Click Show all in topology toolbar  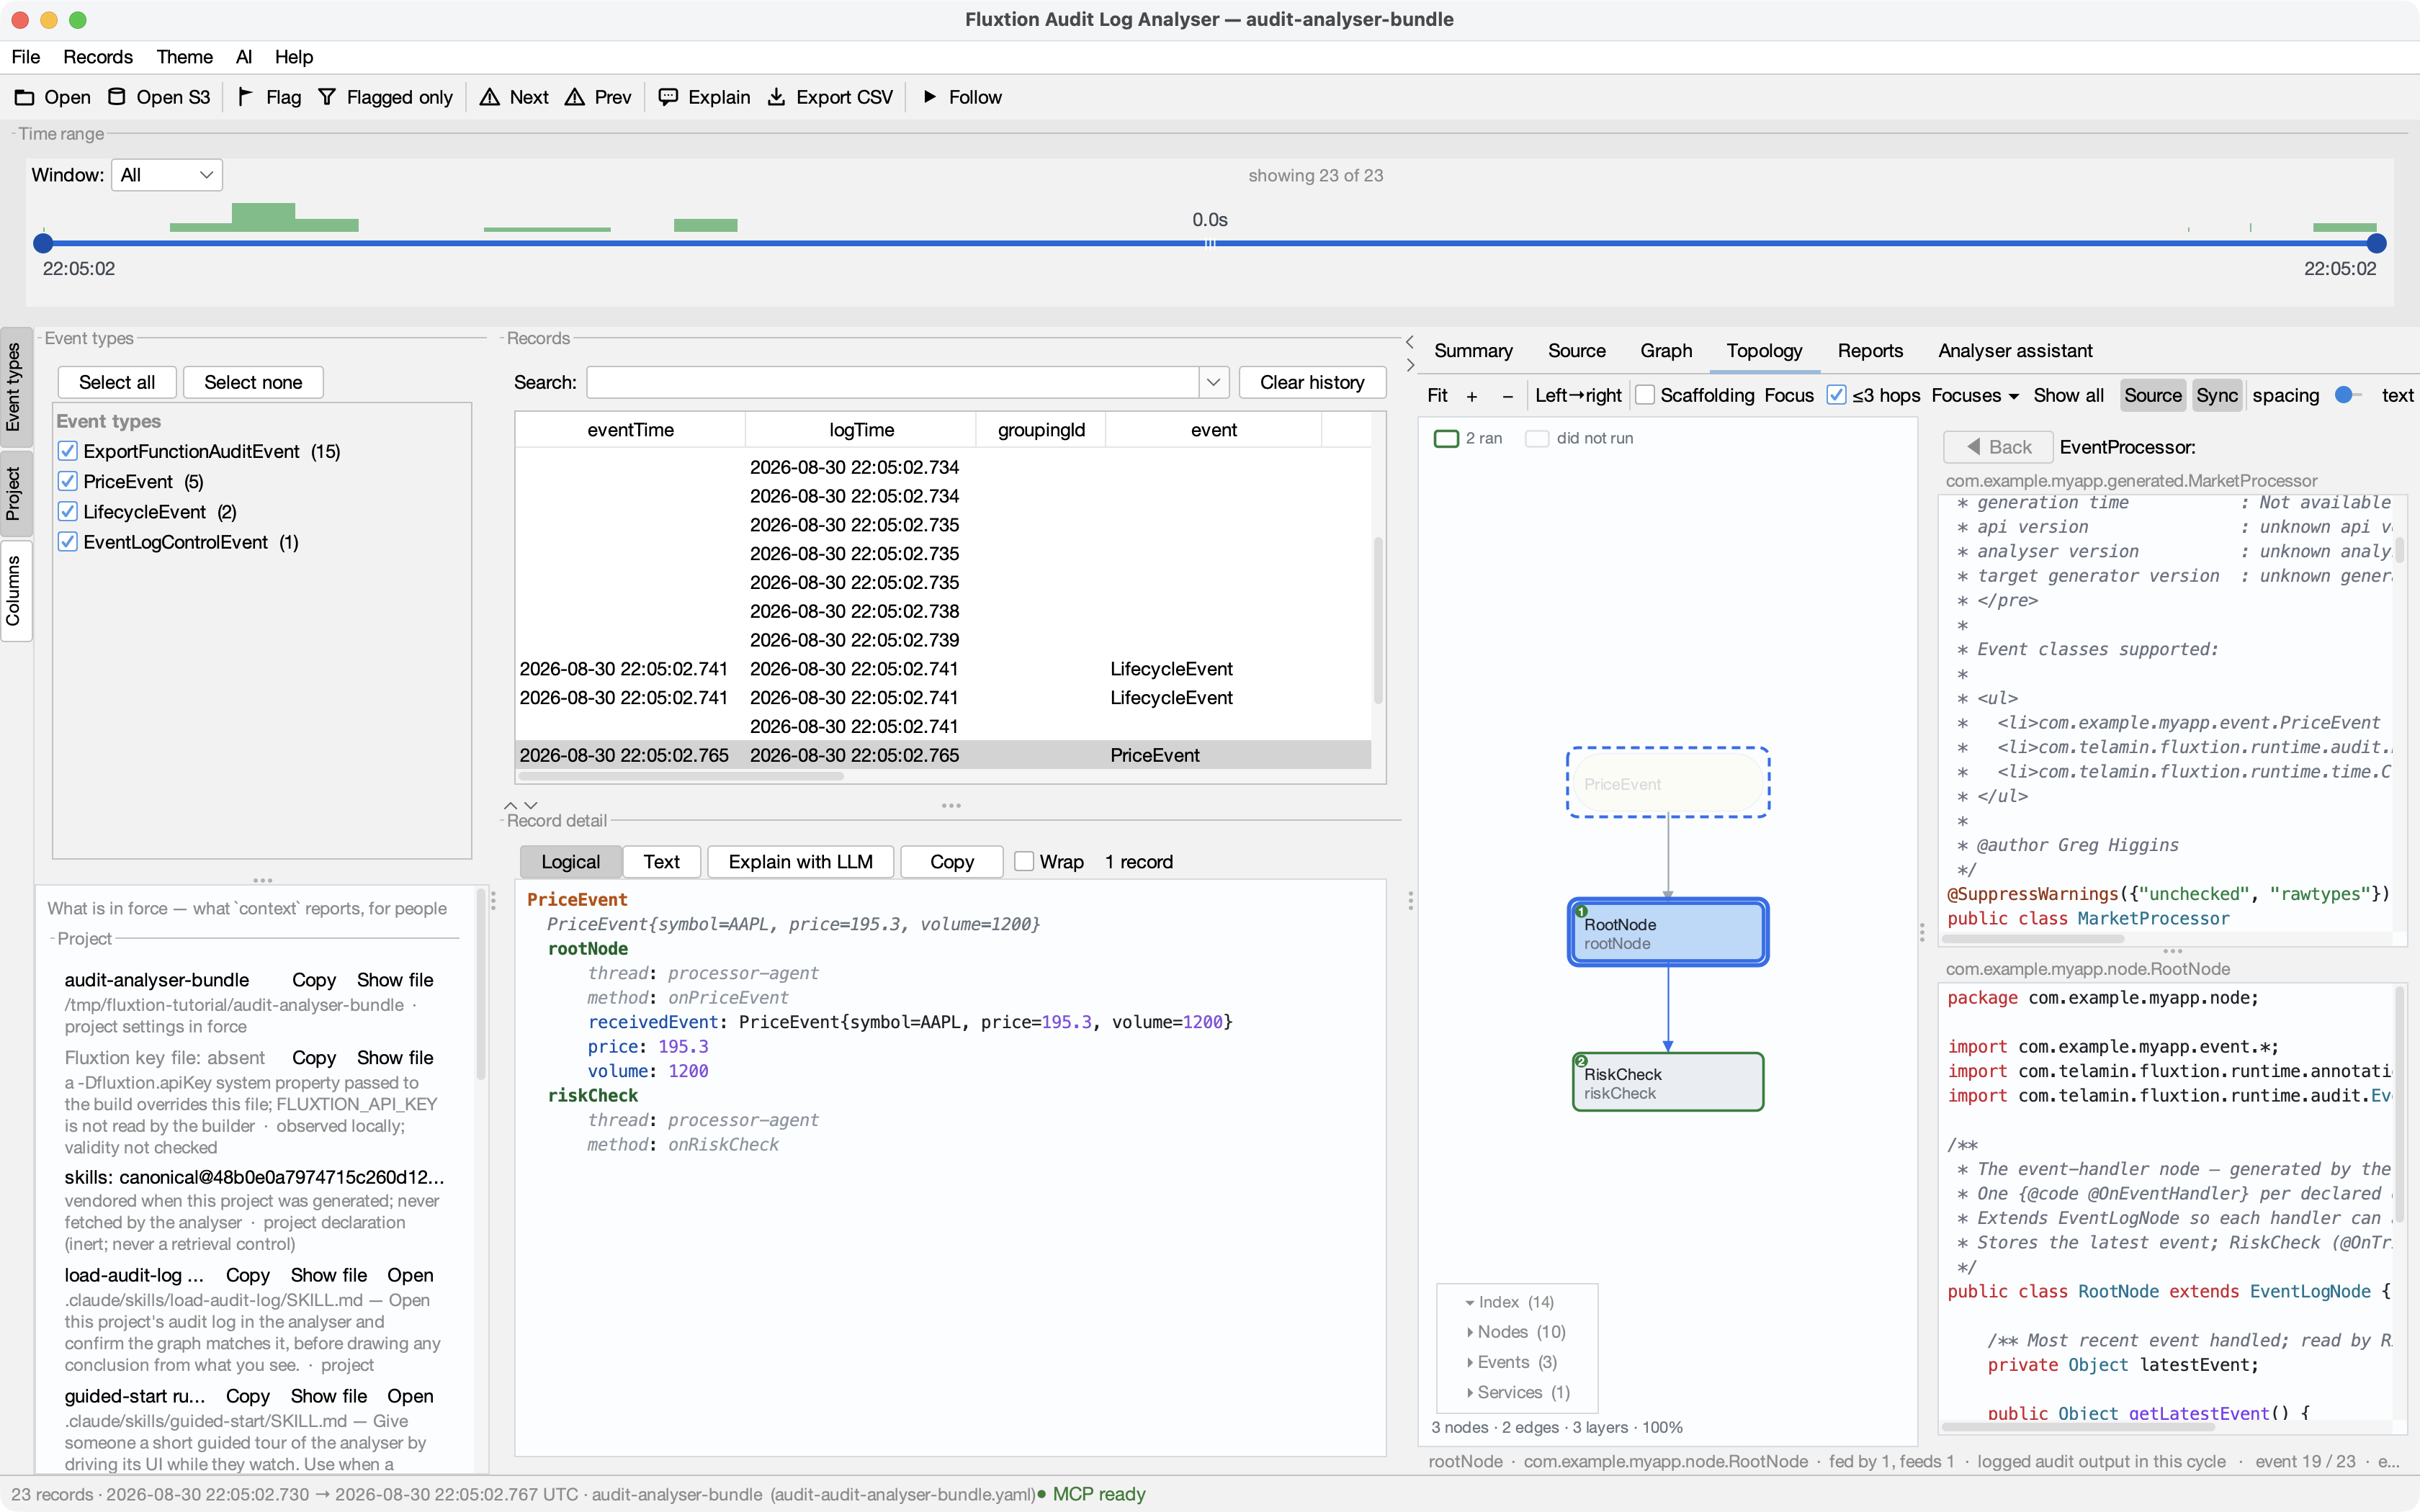(2068, 396)
